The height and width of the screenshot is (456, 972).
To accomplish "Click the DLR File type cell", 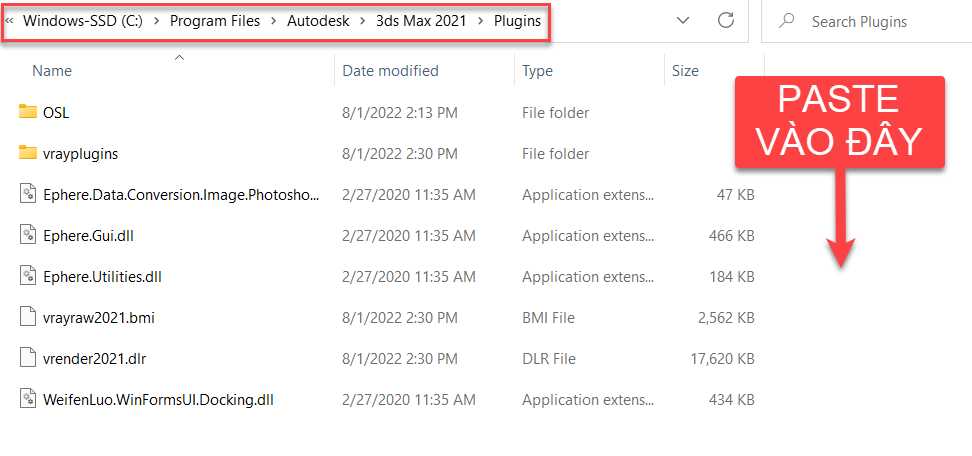I will [549, 358].
